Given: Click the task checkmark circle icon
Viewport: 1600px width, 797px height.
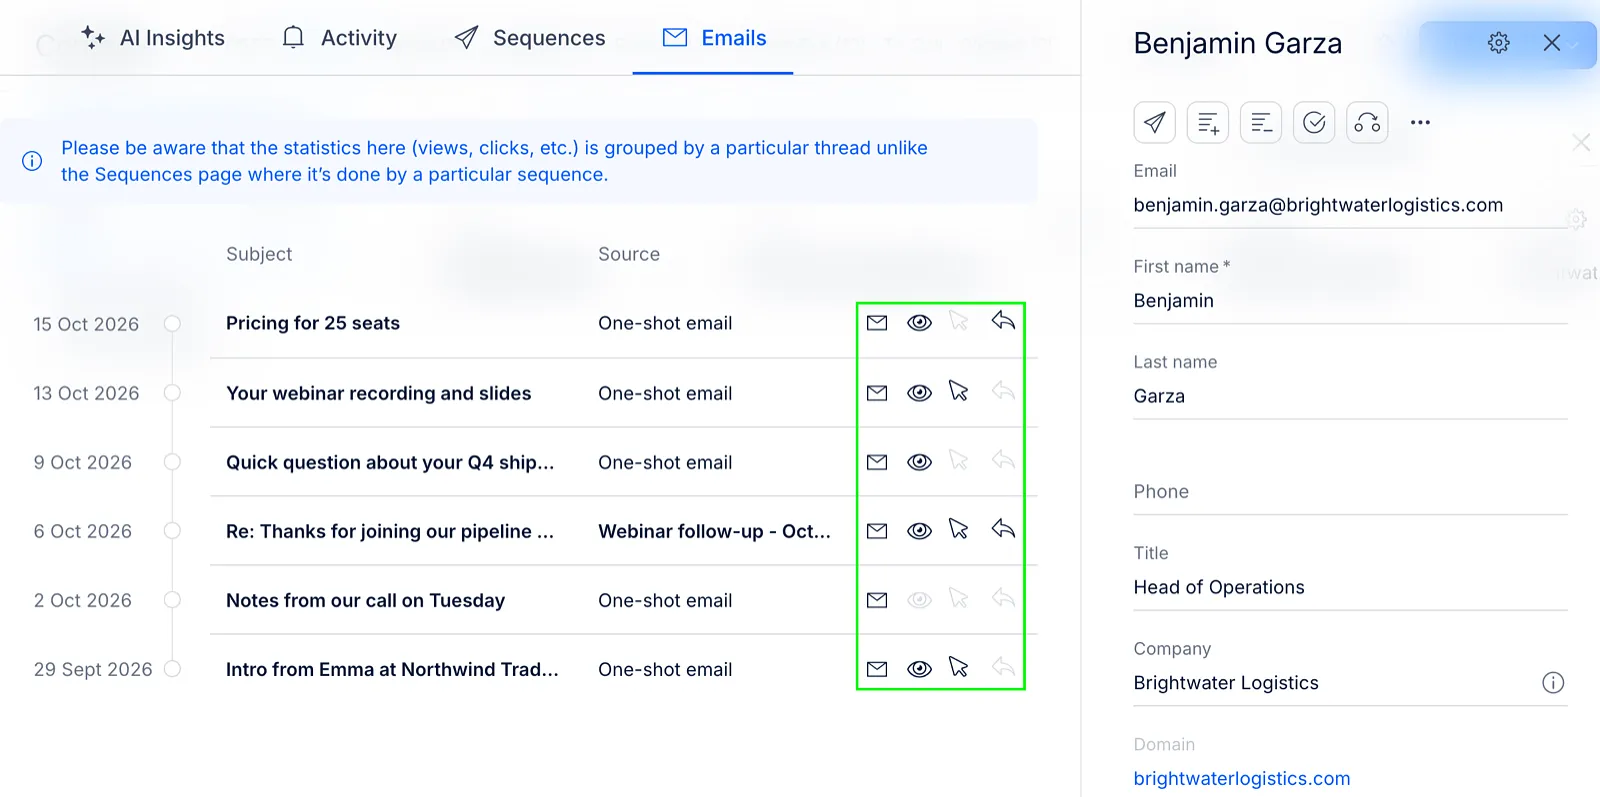Looking at the screenshot, I should (1314, 123).
